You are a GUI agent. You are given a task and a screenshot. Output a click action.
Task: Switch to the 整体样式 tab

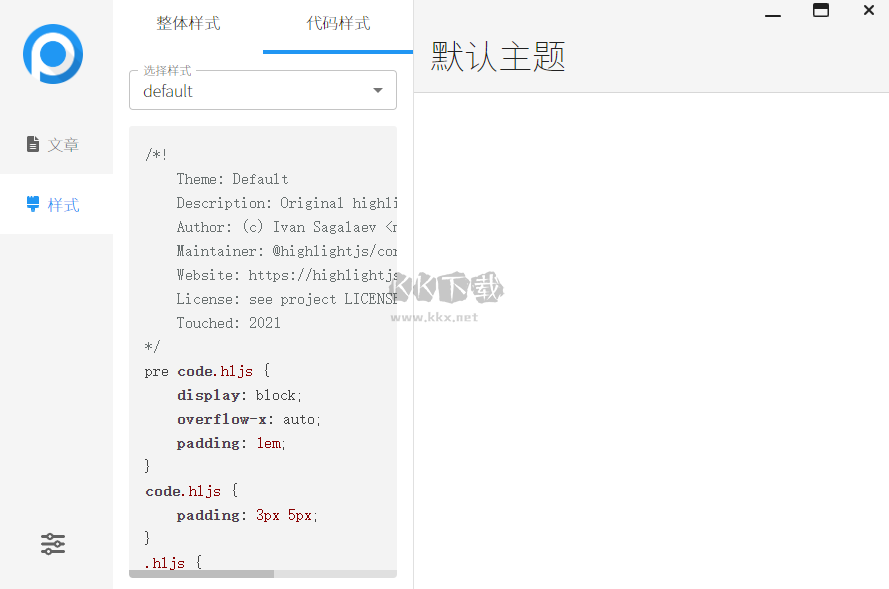pyautogui.click(x=188, y=22)
